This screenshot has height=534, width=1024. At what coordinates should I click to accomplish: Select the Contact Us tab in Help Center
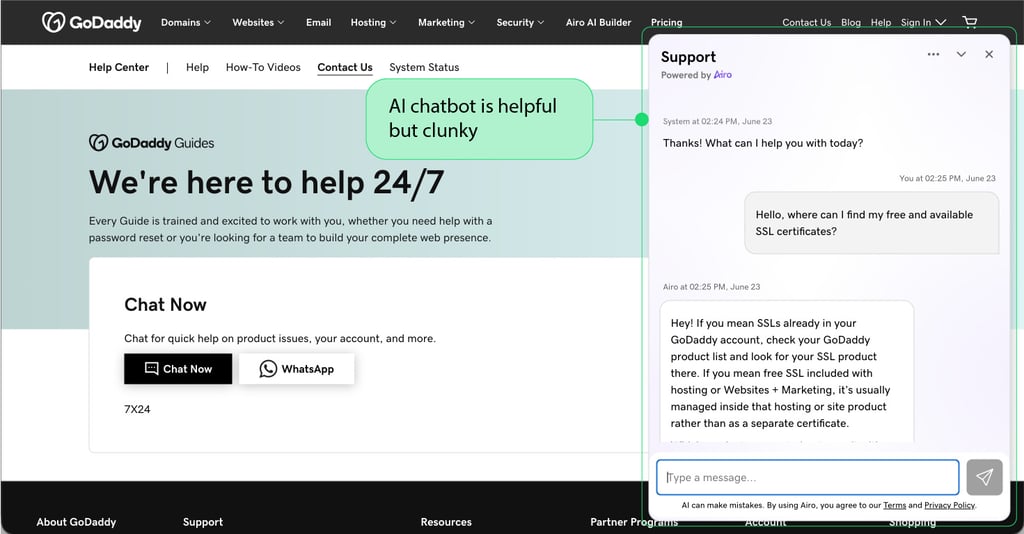345,67
